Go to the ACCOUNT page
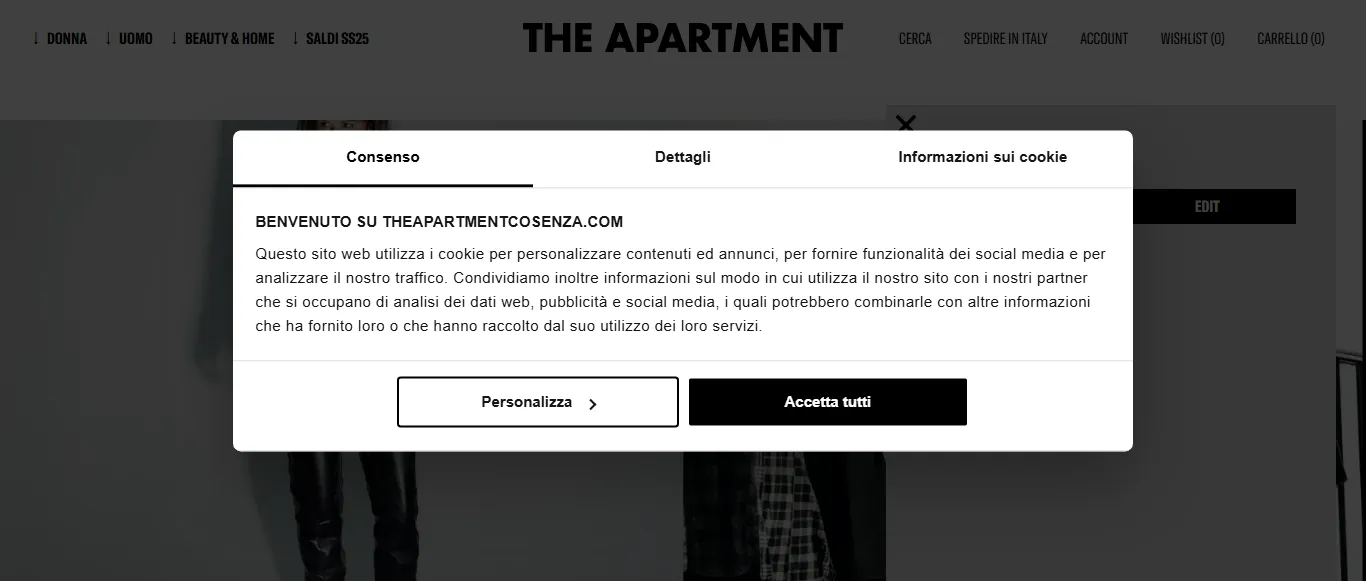 (1103, 38)
